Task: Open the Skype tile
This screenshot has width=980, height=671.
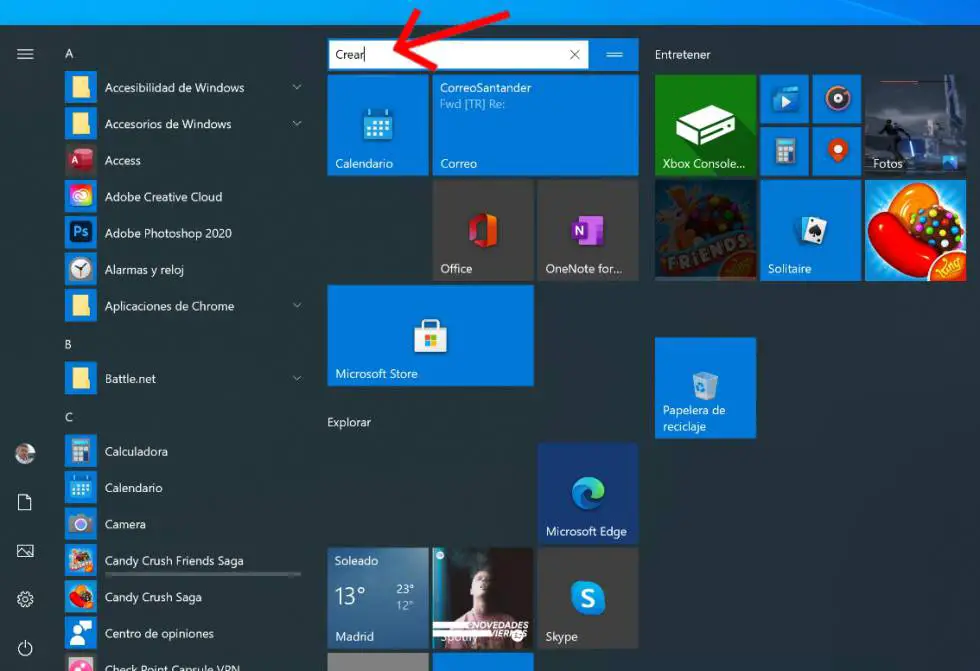Action: tap(588, 599)
